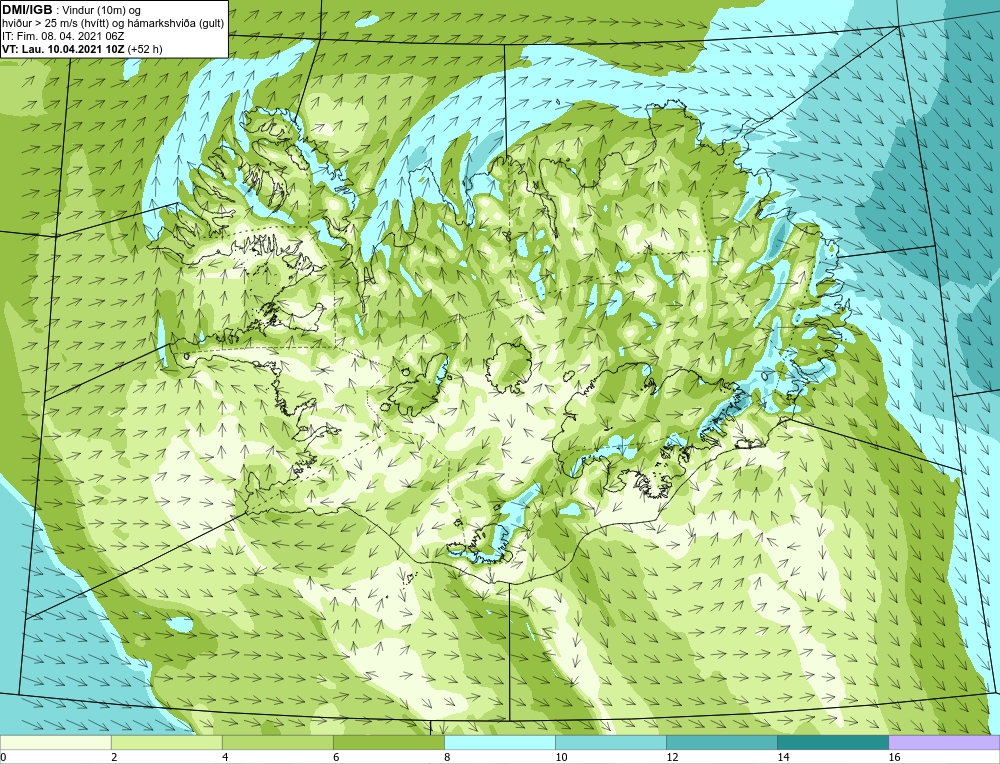Click the light cyan 8–10 legend swatch
This screenshot has width=1000, height=764.
[x=500, y=742]
